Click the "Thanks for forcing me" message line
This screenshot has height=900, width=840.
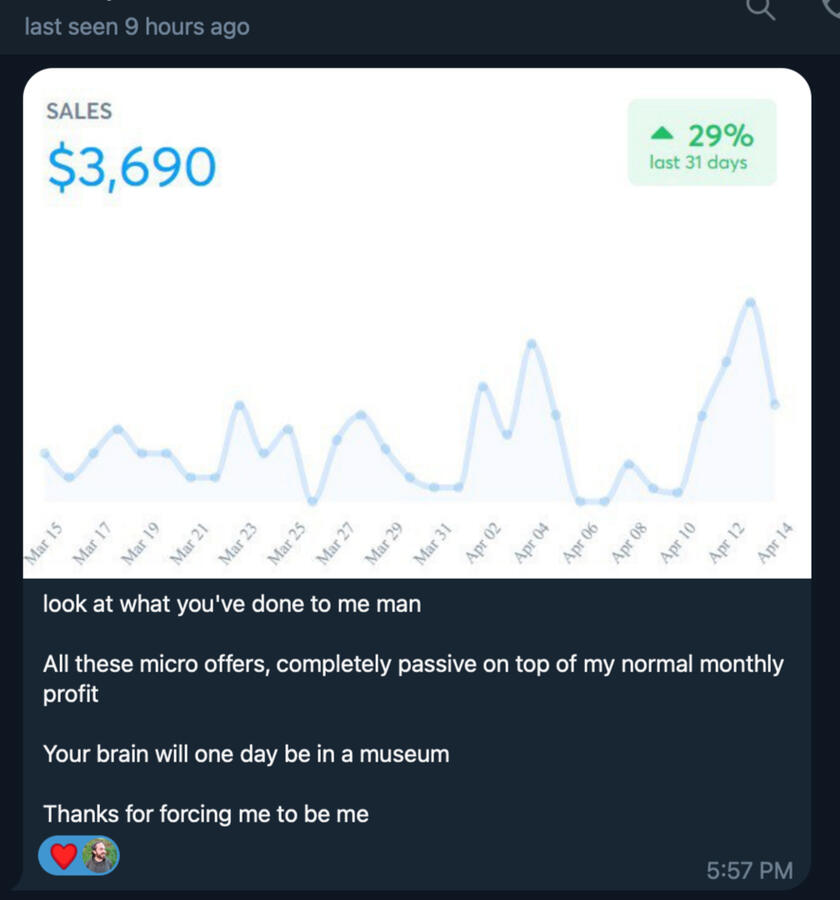206,814
